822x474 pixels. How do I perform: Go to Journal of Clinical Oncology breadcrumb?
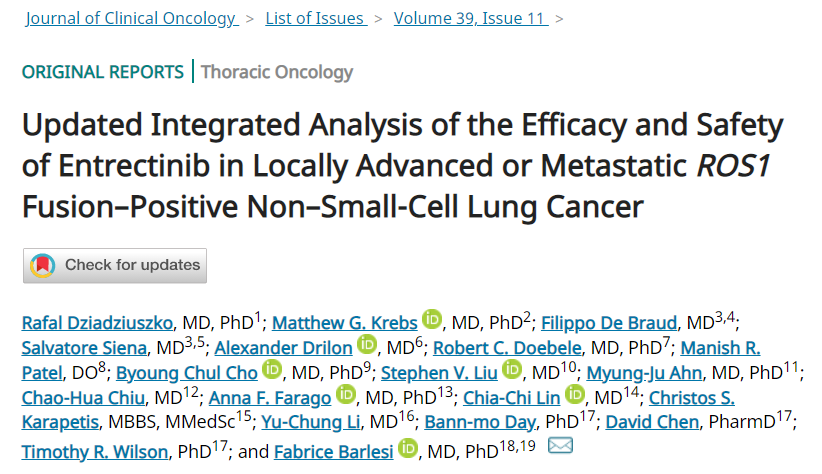129,18
